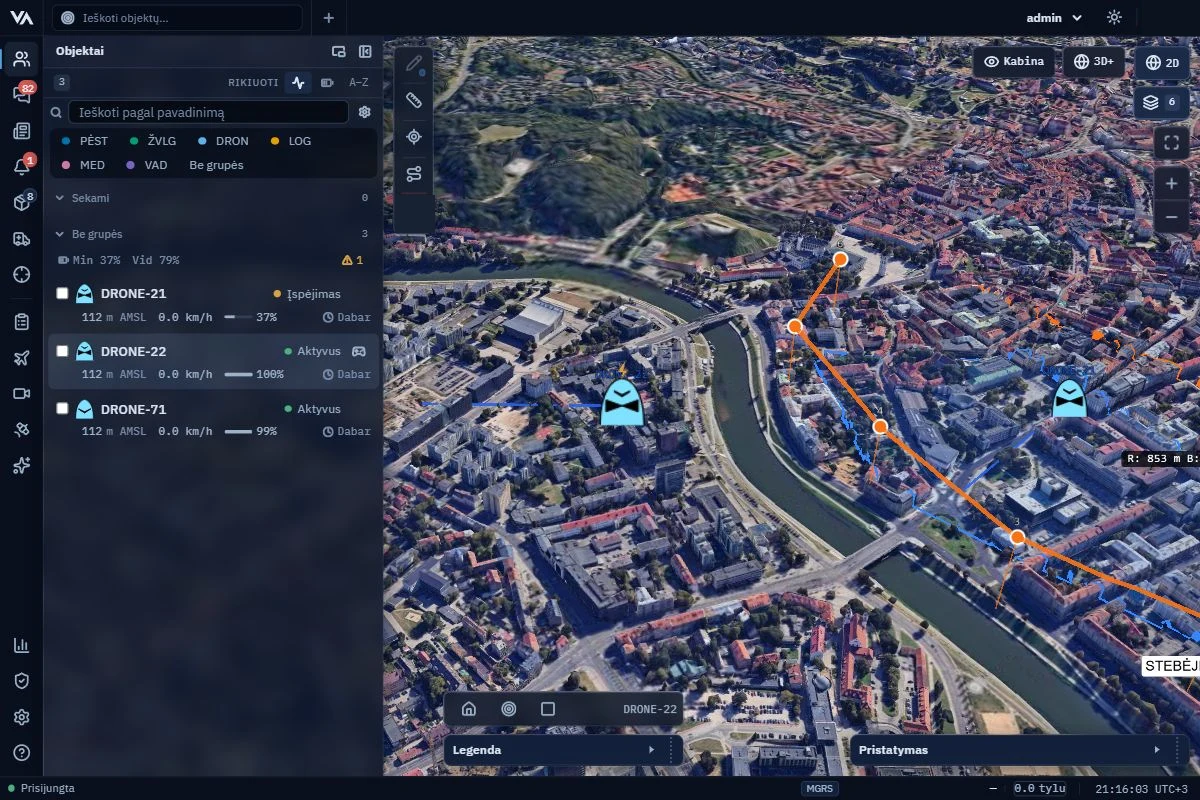Open the airplane flights sidebar icon
The height and width of the screenshot is (800, 1200).
(x=21, y=358)
